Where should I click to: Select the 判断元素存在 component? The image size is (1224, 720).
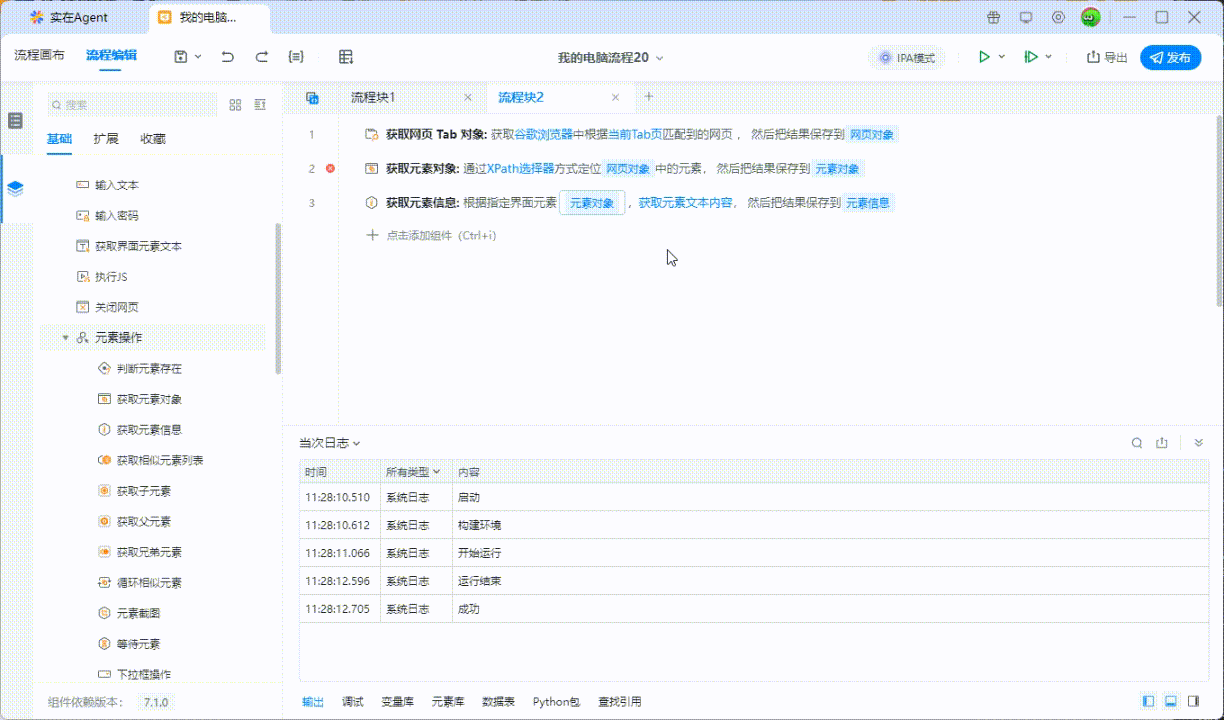tap(149, 369)
